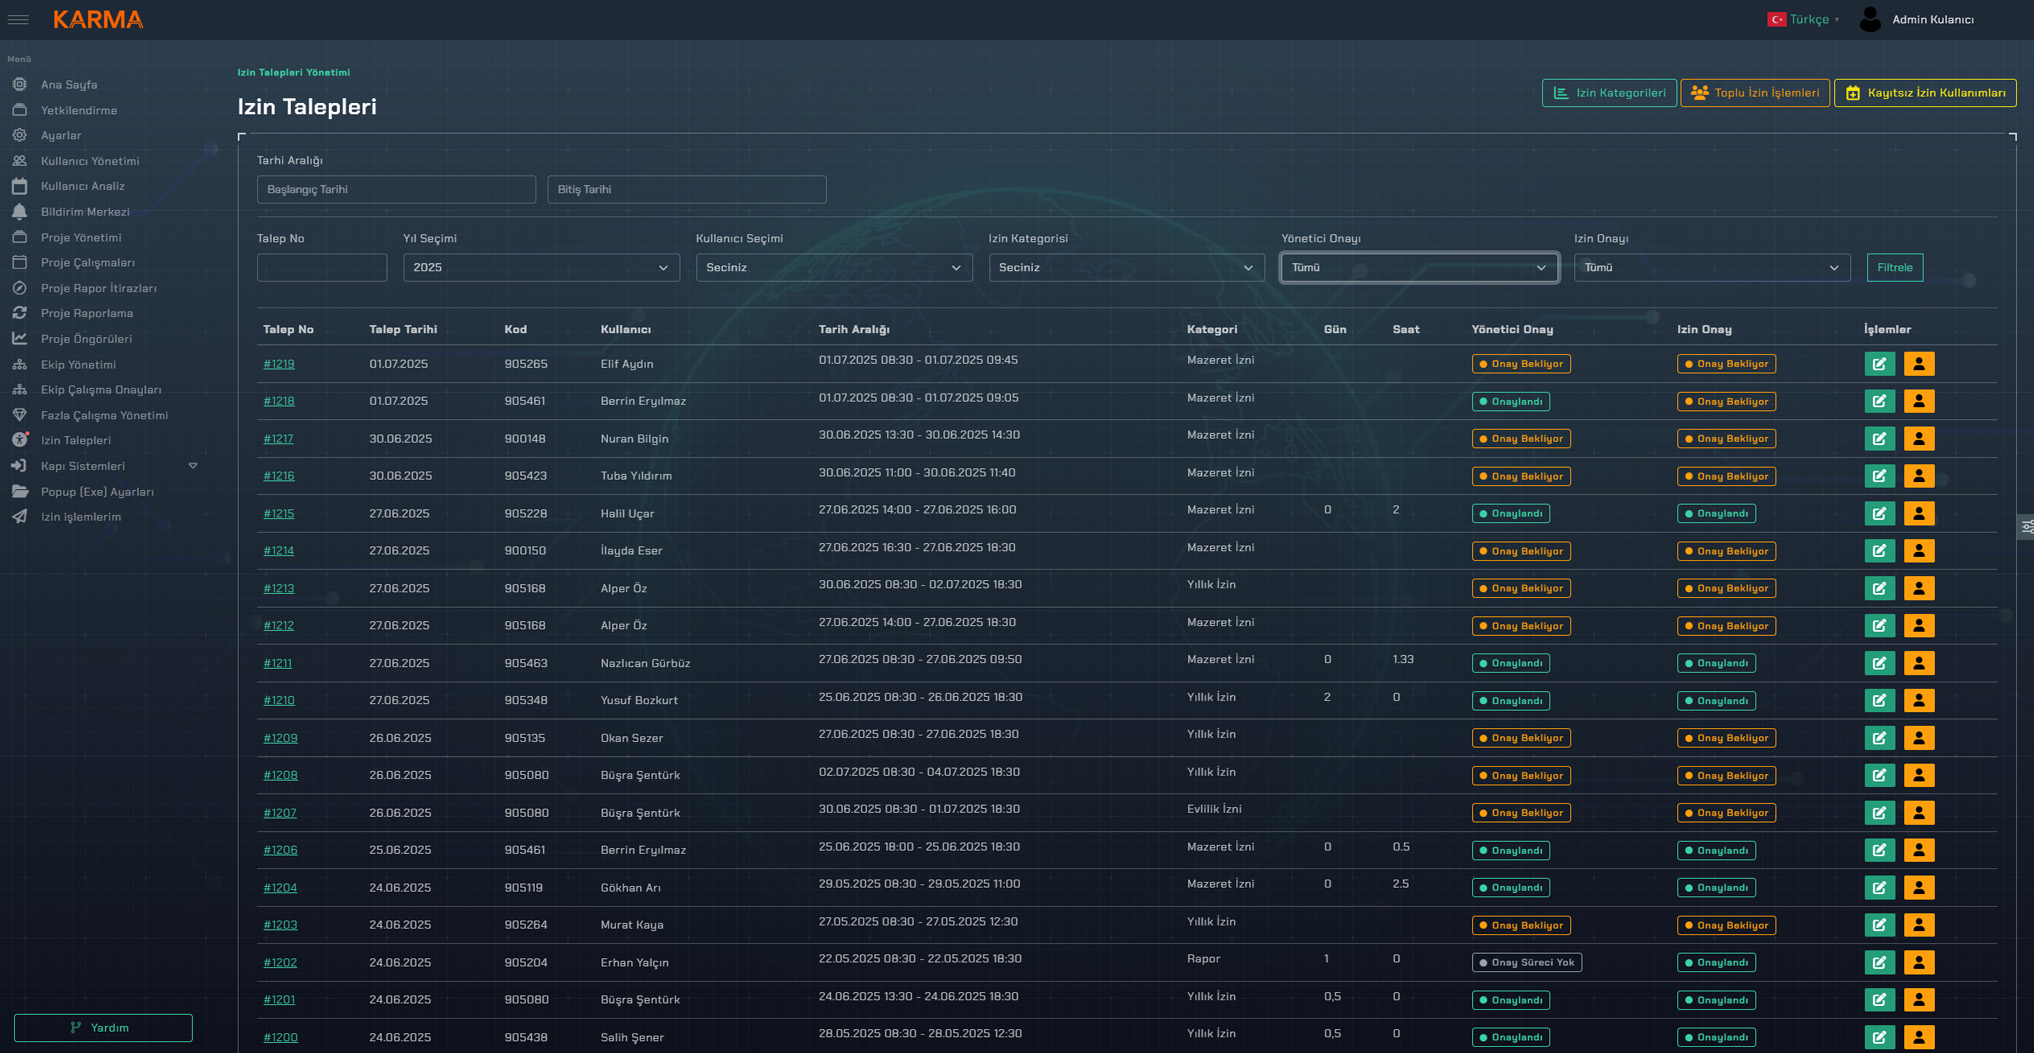
Task: Open the Admin Kulanıcı profile avatar
Action: point(1870,19)
